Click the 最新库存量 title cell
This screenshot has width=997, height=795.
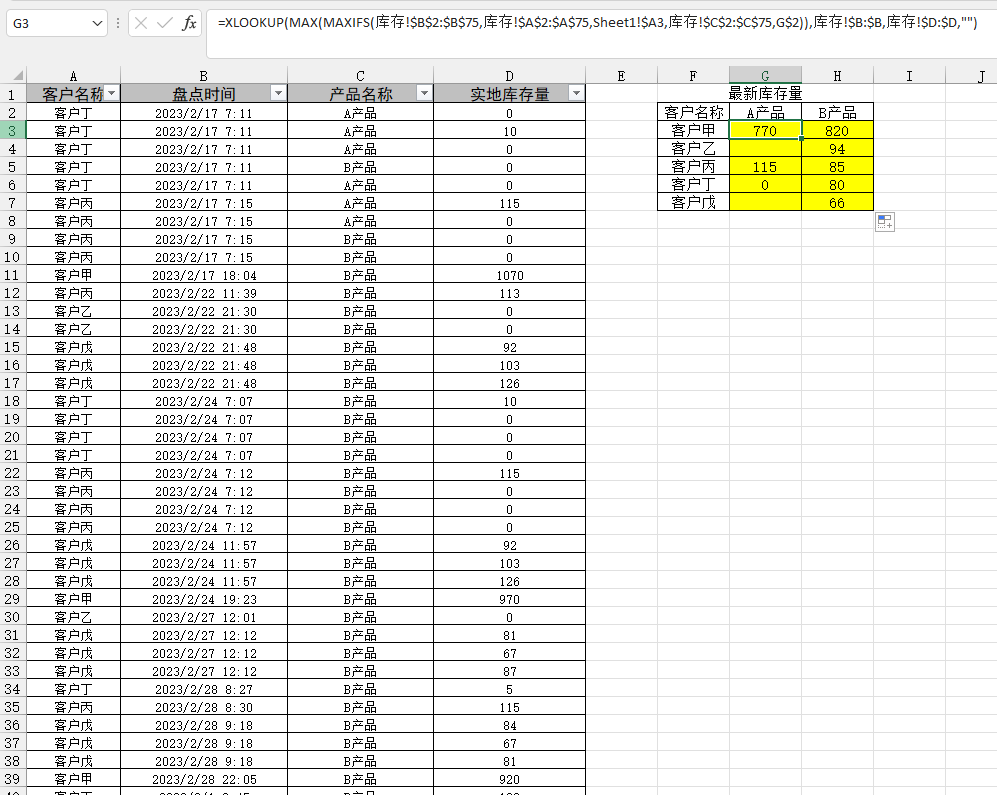click(765, 93)
